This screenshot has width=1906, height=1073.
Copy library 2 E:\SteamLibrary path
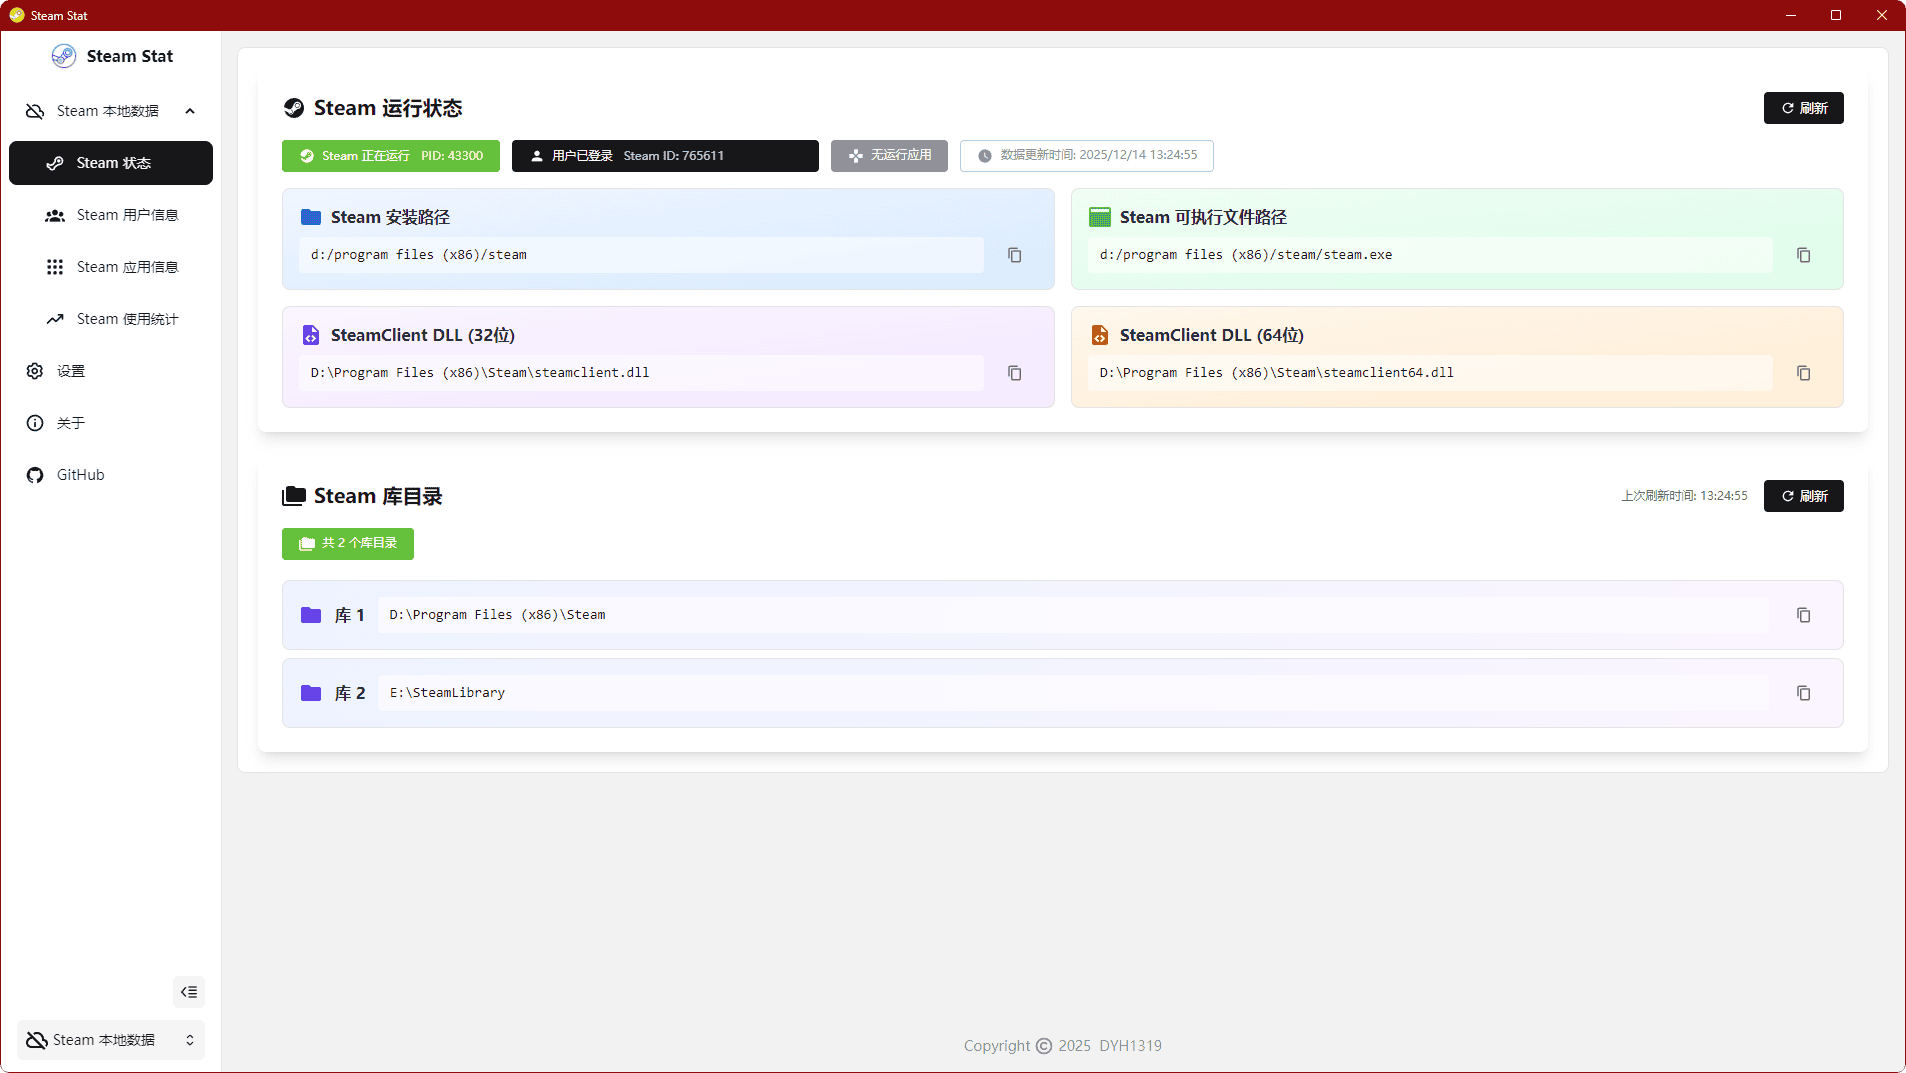1803,693
